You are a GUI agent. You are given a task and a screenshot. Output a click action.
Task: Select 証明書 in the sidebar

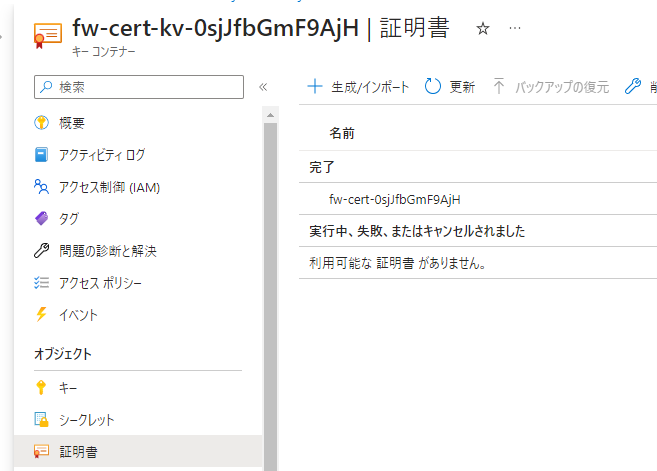[x=138, y=451]
